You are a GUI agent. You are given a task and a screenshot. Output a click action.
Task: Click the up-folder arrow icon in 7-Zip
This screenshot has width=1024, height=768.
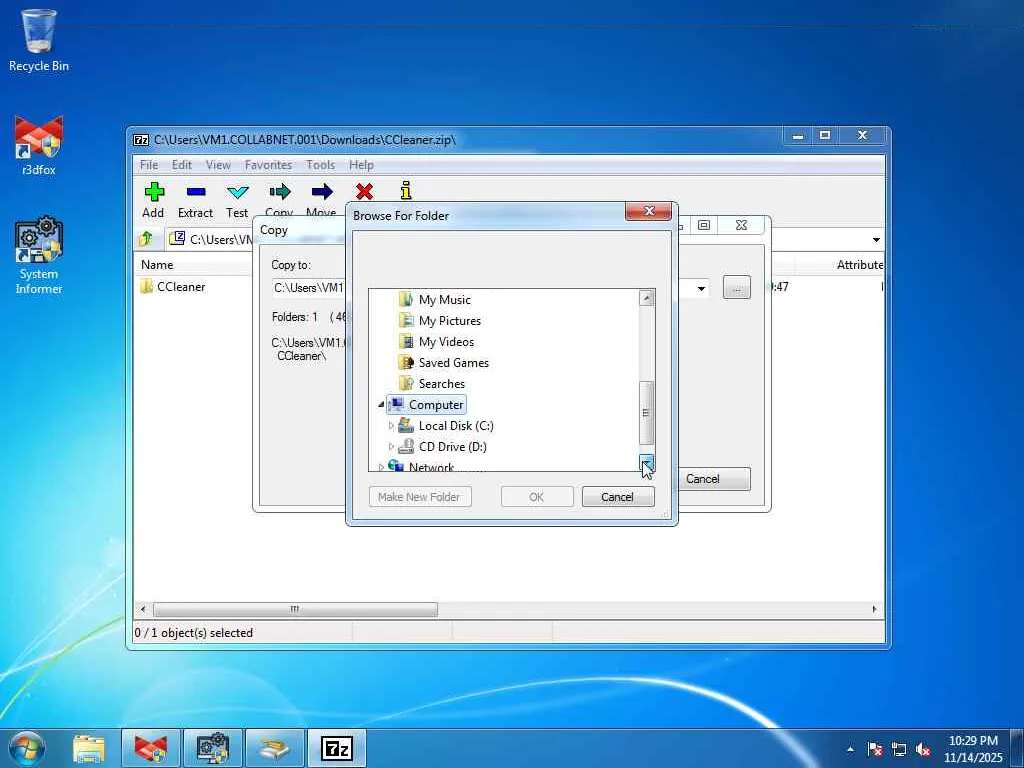pos(146,239)
